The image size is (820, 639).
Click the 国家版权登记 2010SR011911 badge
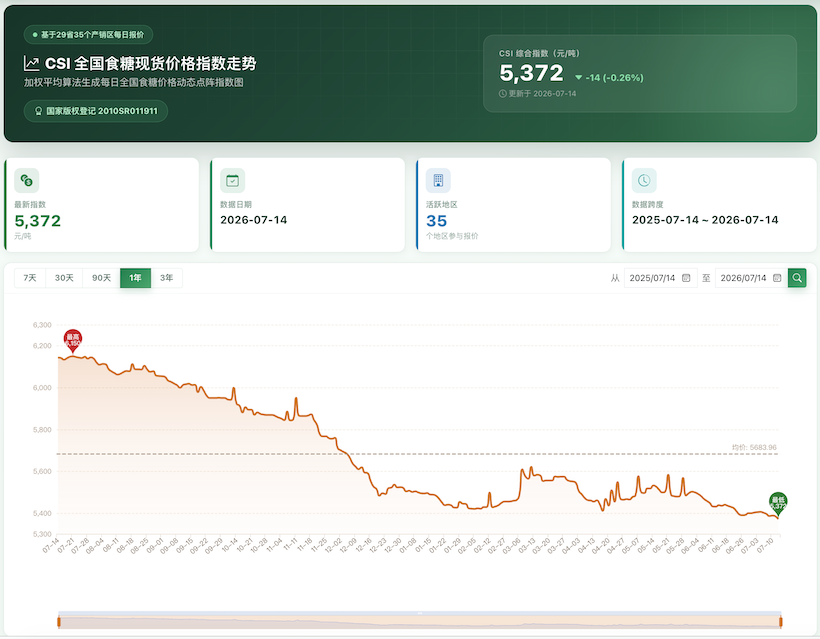coord(96,111)
